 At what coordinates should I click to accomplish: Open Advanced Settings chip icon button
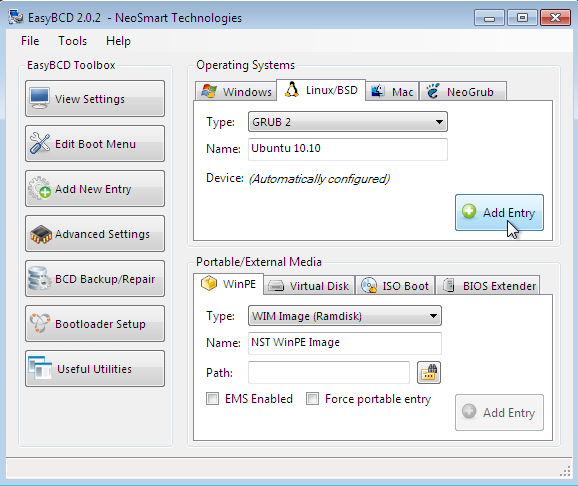[95, 234]
